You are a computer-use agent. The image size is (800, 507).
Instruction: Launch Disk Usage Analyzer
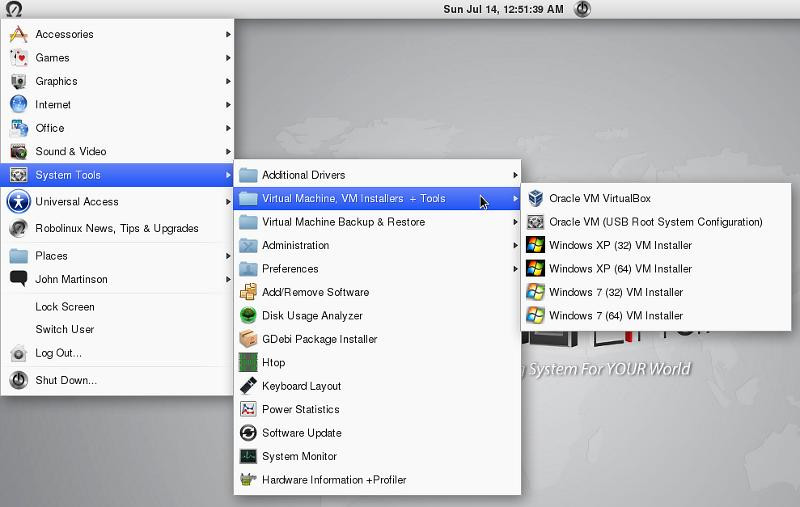377,315
